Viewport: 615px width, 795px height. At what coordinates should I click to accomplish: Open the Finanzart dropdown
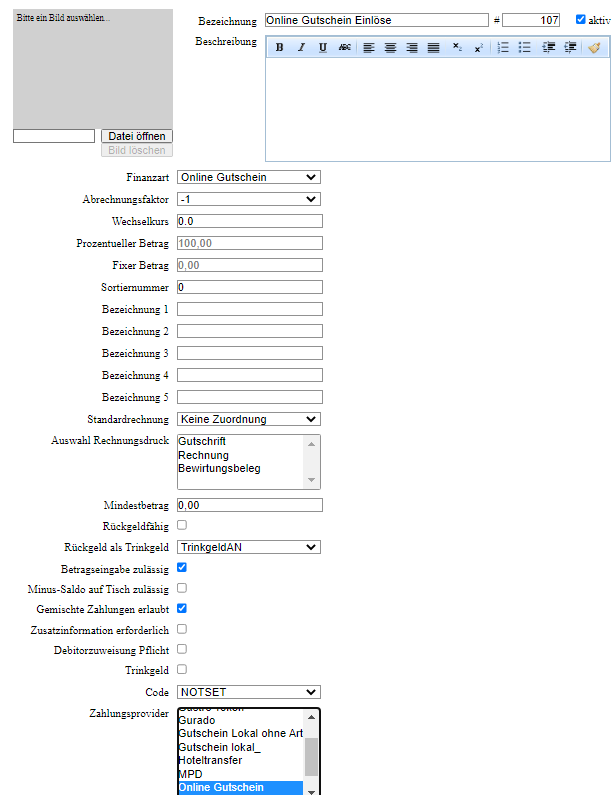[x=249, y=177]
